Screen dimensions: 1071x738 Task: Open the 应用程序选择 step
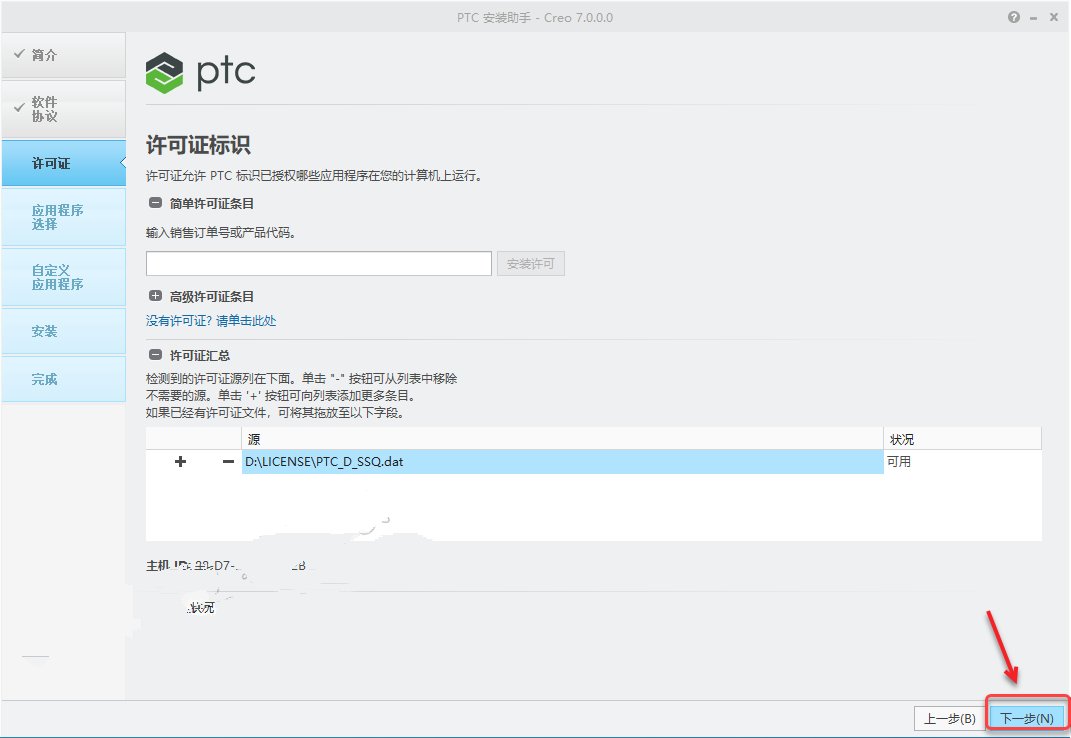pos(64,217)
